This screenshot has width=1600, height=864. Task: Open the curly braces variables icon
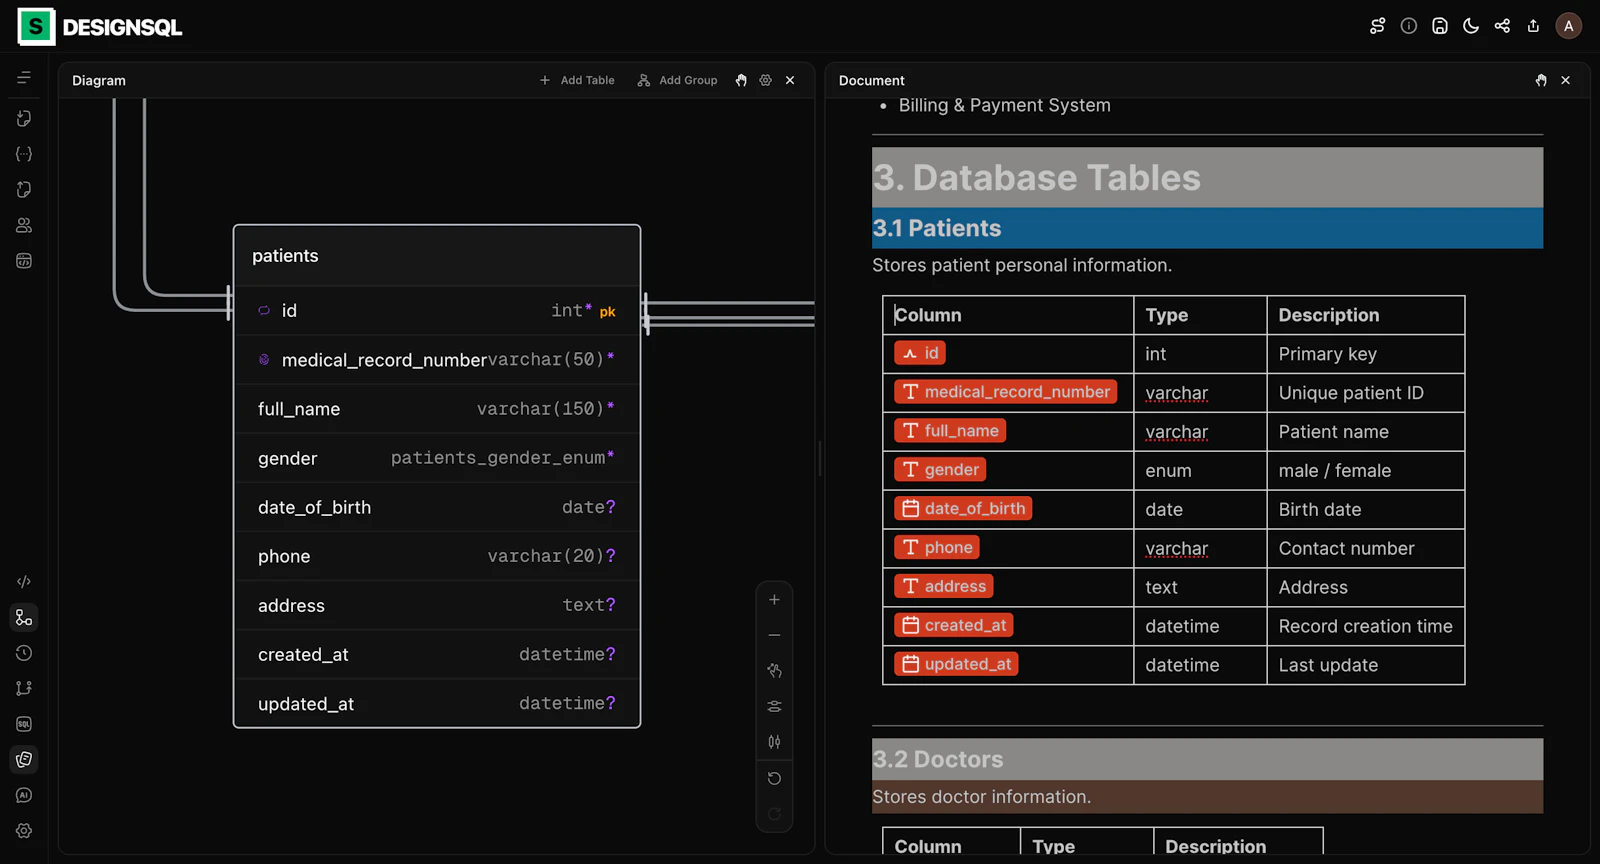24,154
